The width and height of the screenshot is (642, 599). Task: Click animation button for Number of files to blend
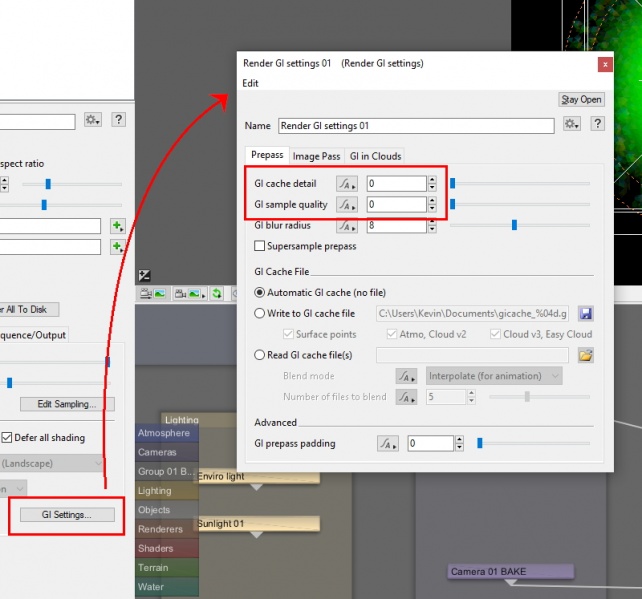pos(406,397)
